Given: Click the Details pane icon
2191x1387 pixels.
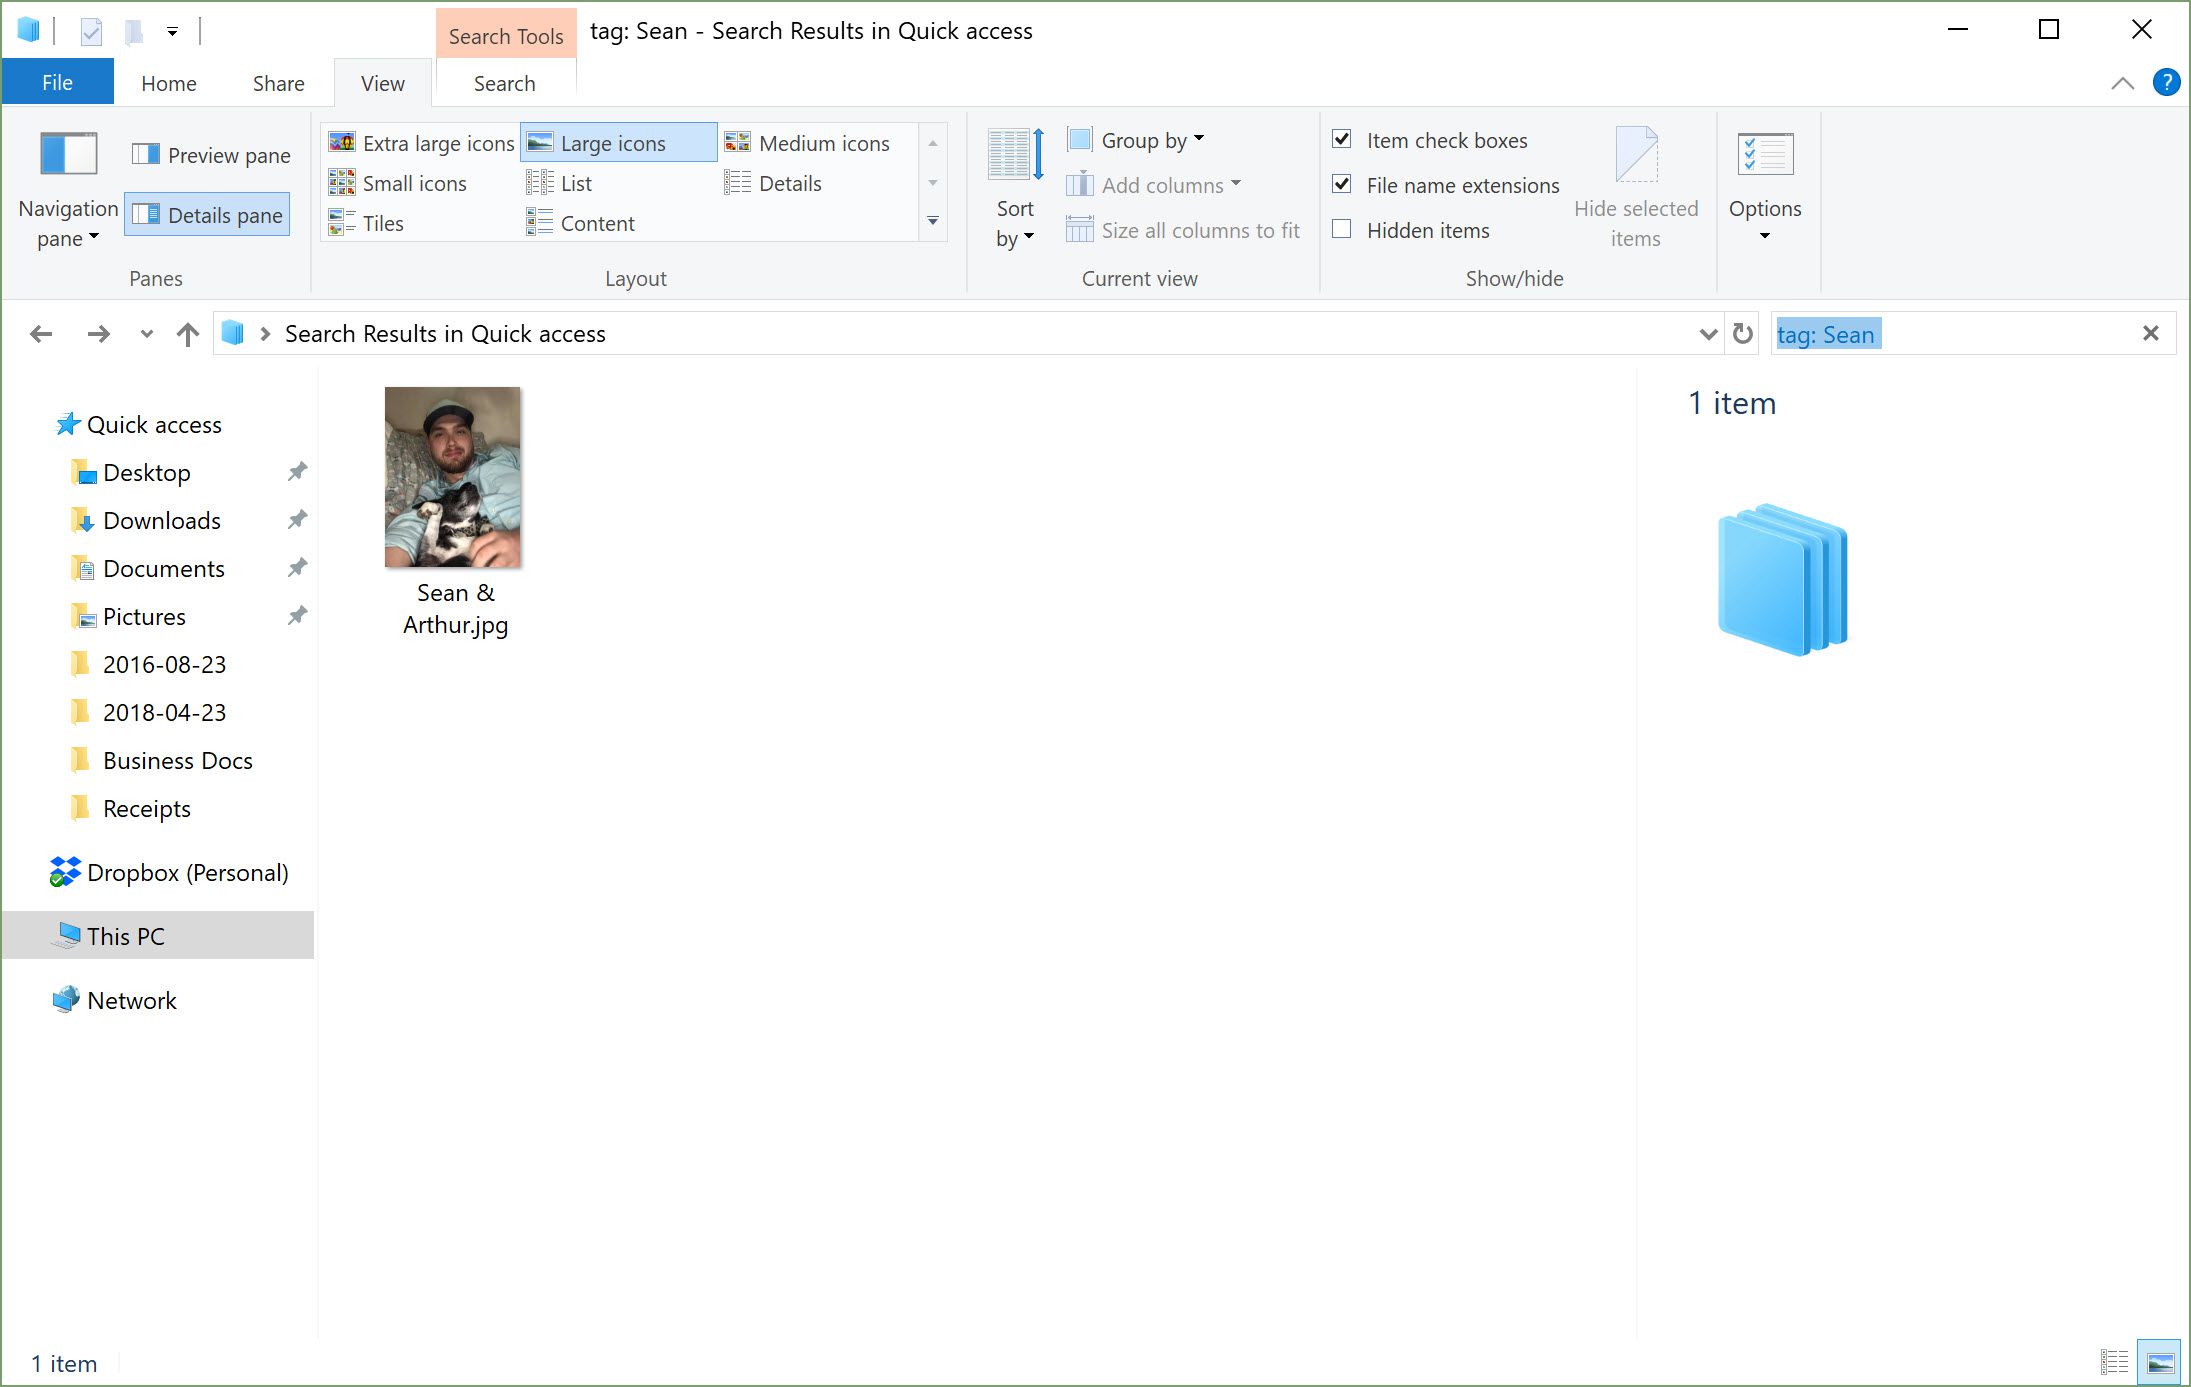Looking at the screenshot, I should [x=206, y=212].
